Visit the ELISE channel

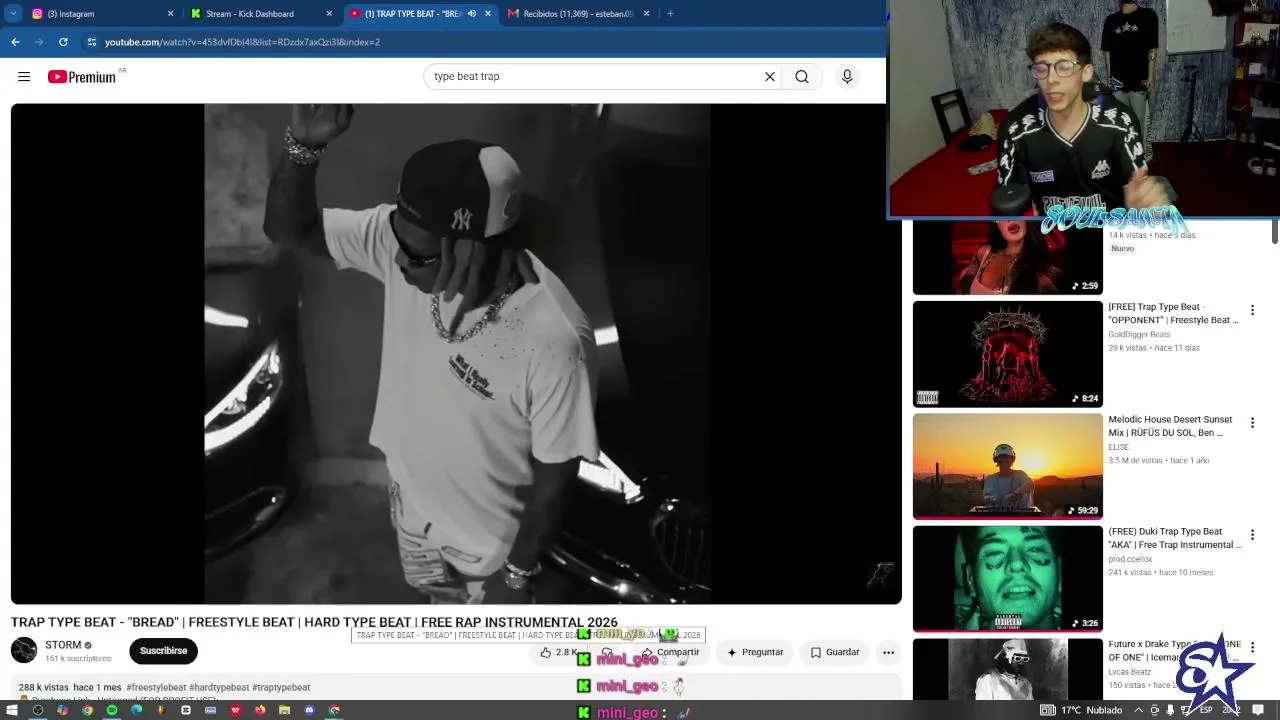[1118, 447]
